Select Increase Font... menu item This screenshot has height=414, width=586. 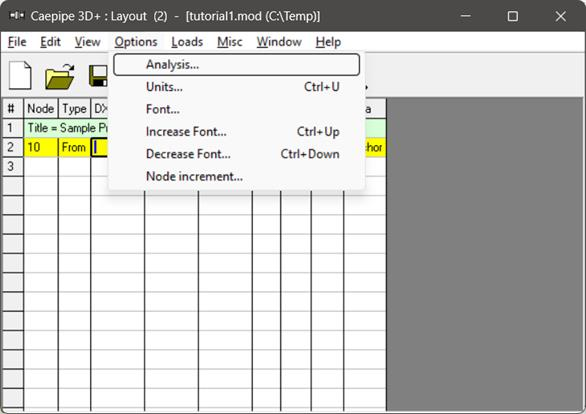coord(237,132)
